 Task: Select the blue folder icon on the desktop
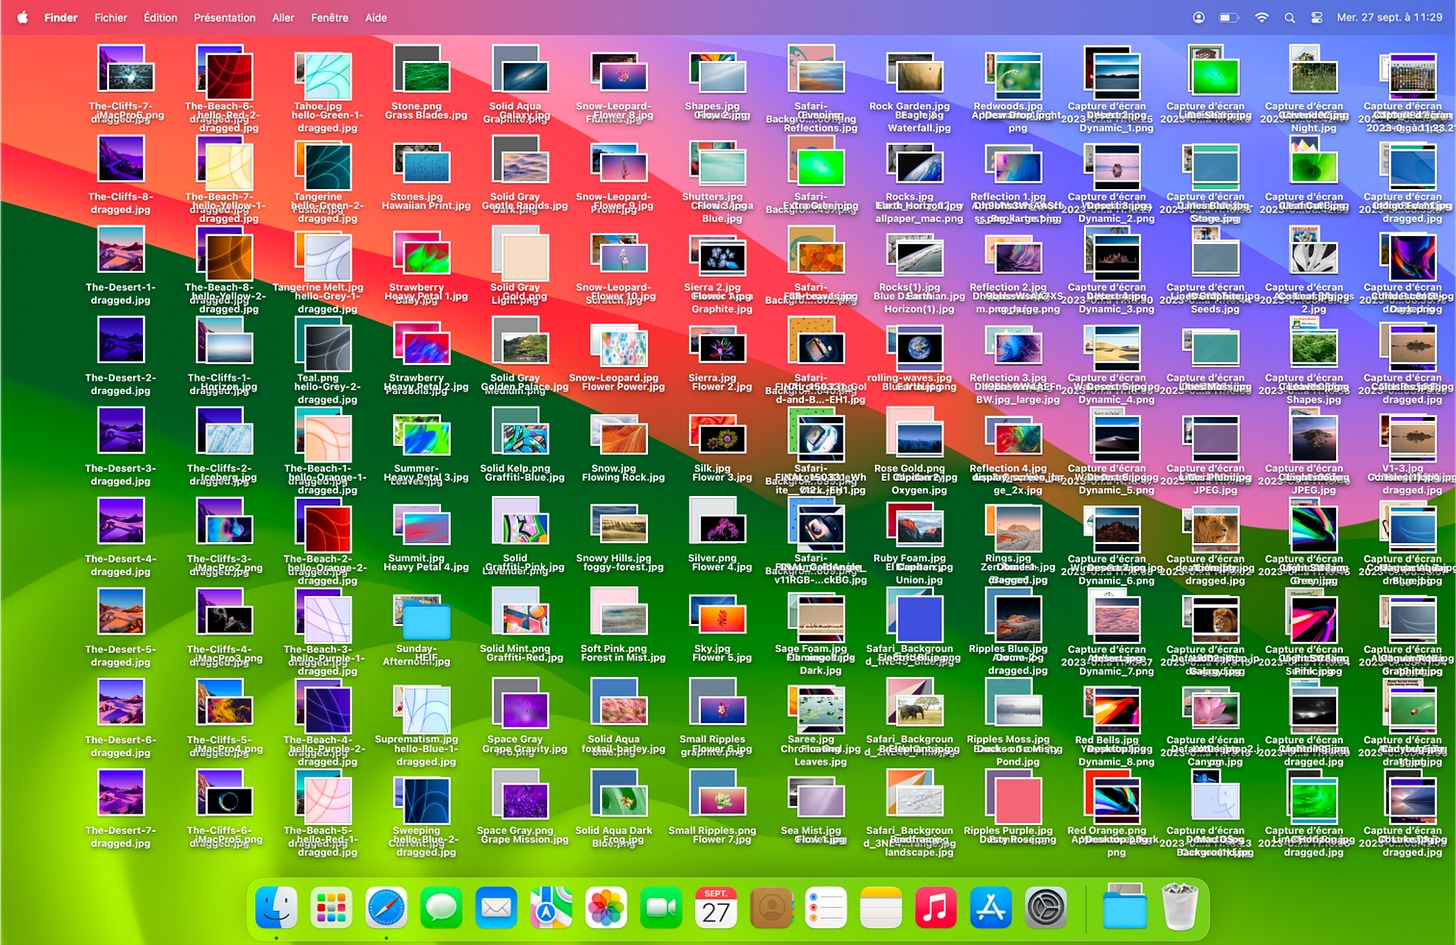point(427,621)
